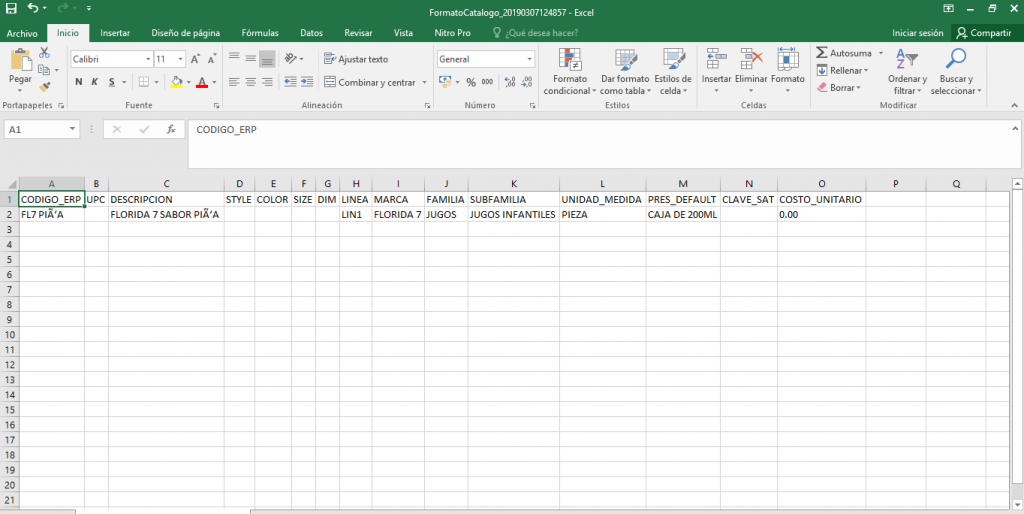Toggle italic (K) formatting

(95, 82)
